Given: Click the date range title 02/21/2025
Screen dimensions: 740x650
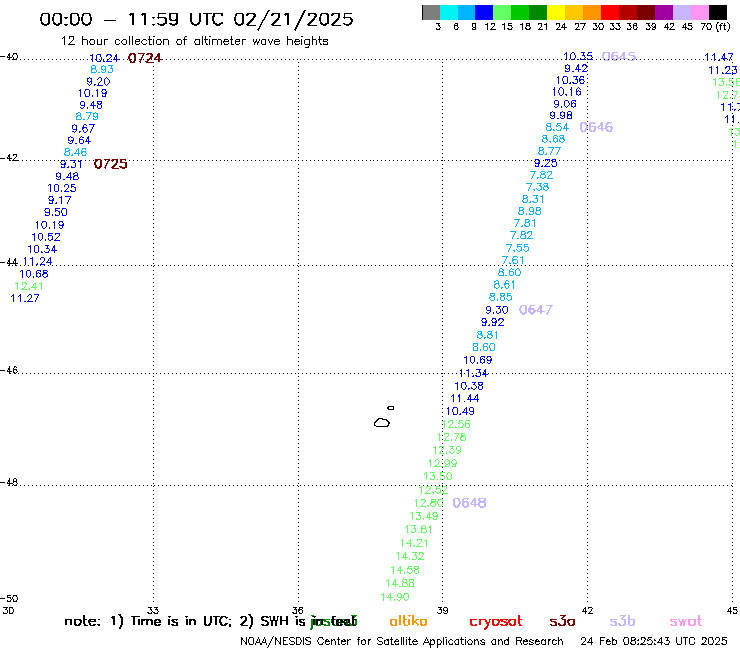Looking at the screenshot, I should pos(293,19).
